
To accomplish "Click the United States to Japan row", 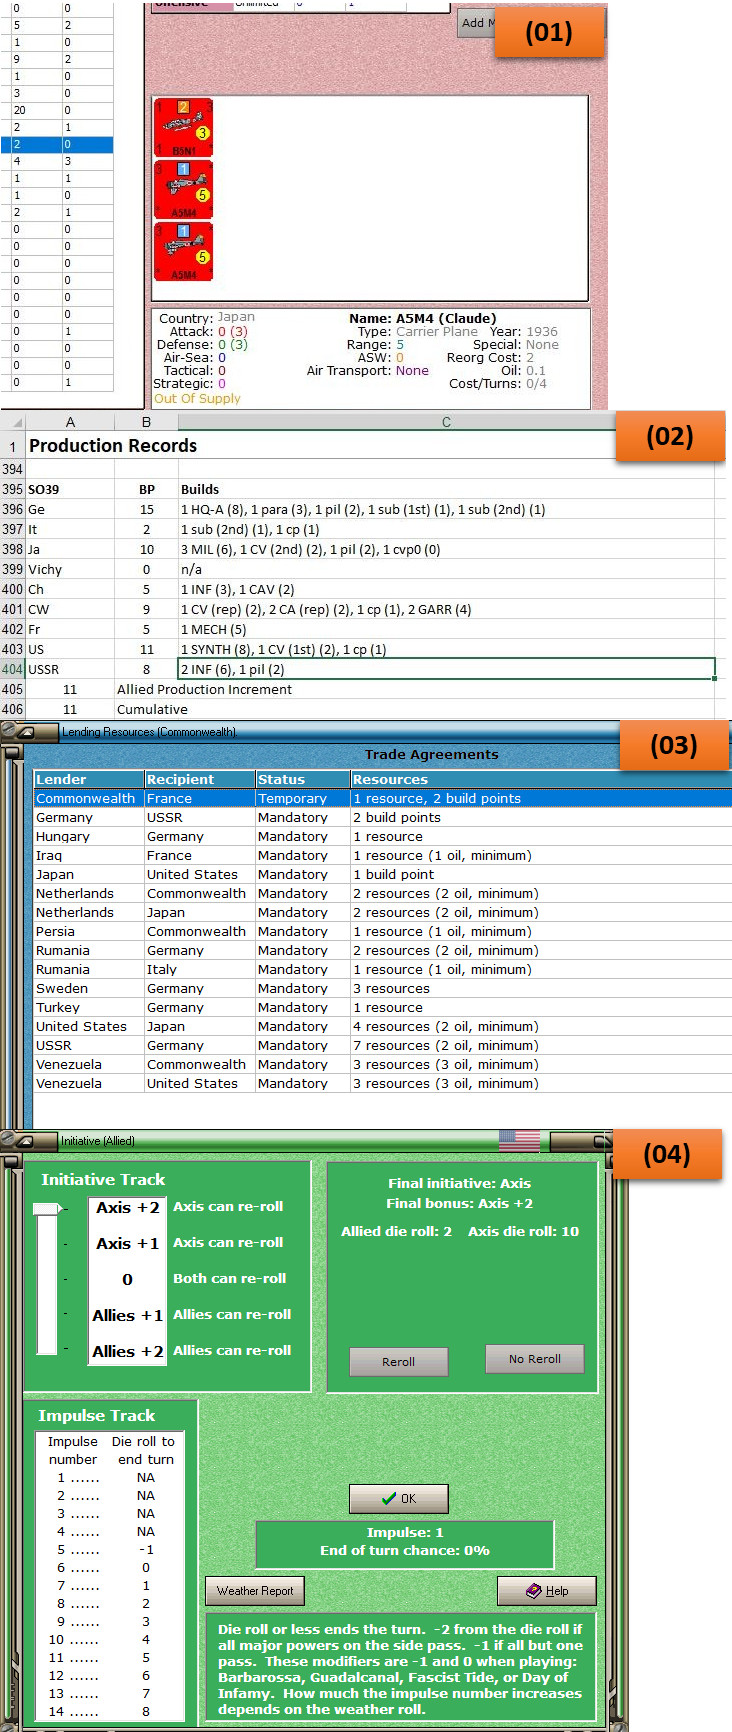I will 383,1026.
